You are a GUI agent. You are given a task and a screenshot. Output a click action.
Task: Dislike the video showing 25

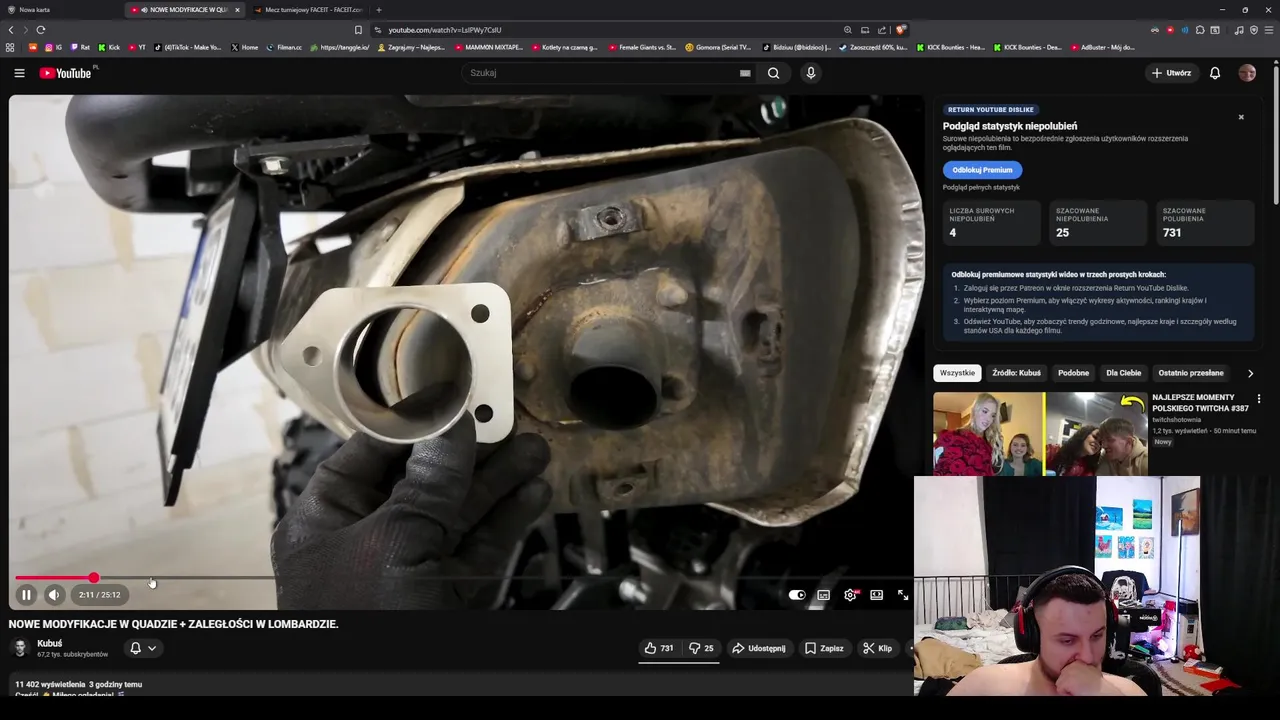[701, 648]
